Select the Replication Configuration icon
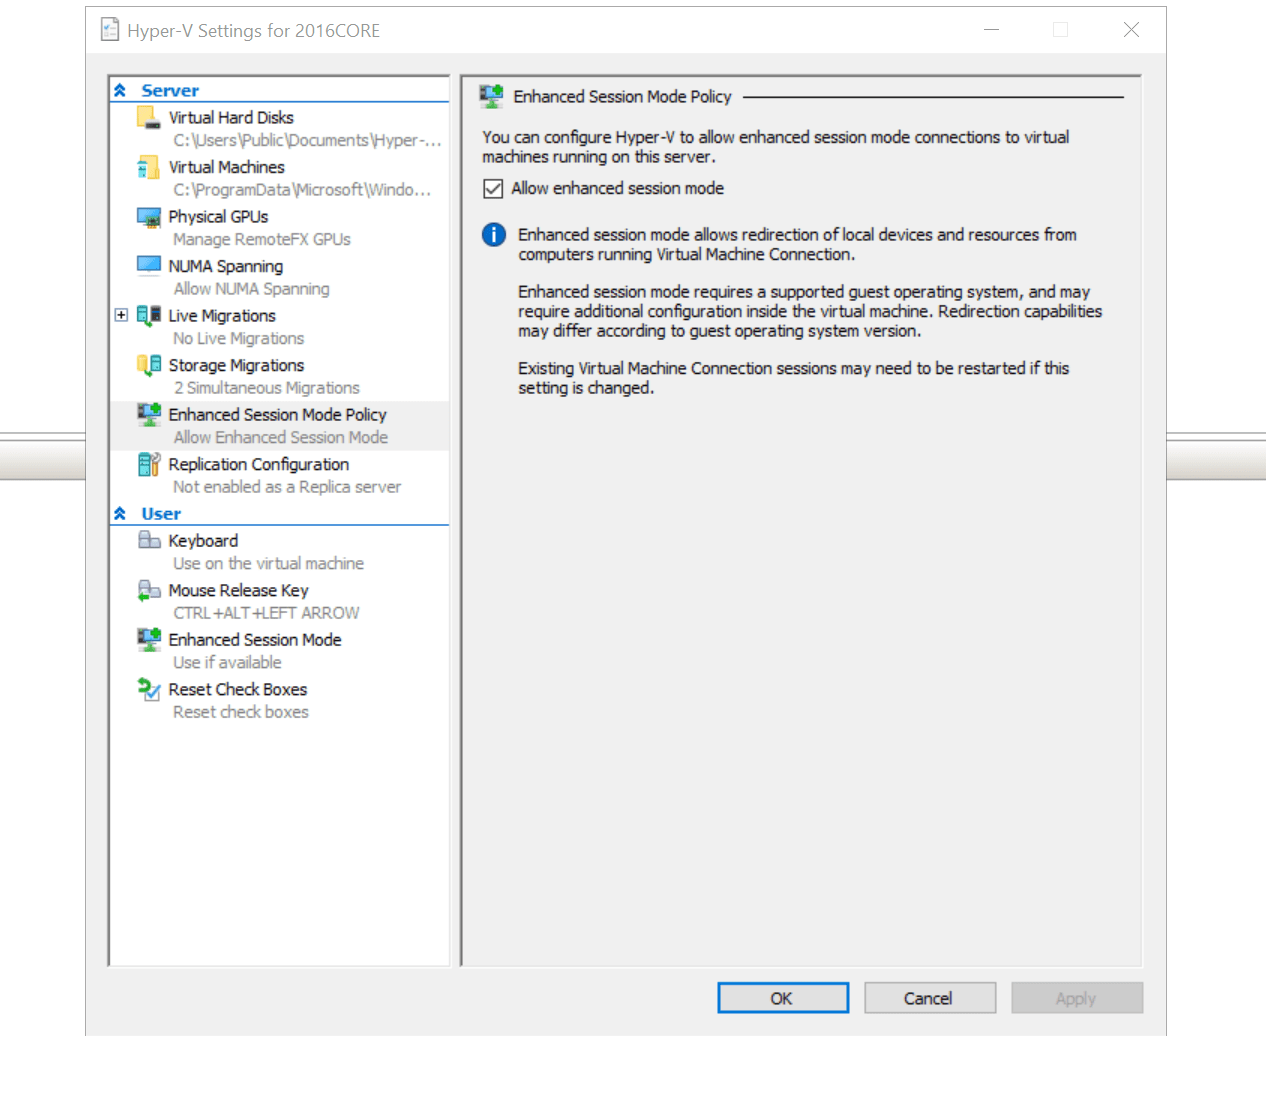 [x=147, y=464]
